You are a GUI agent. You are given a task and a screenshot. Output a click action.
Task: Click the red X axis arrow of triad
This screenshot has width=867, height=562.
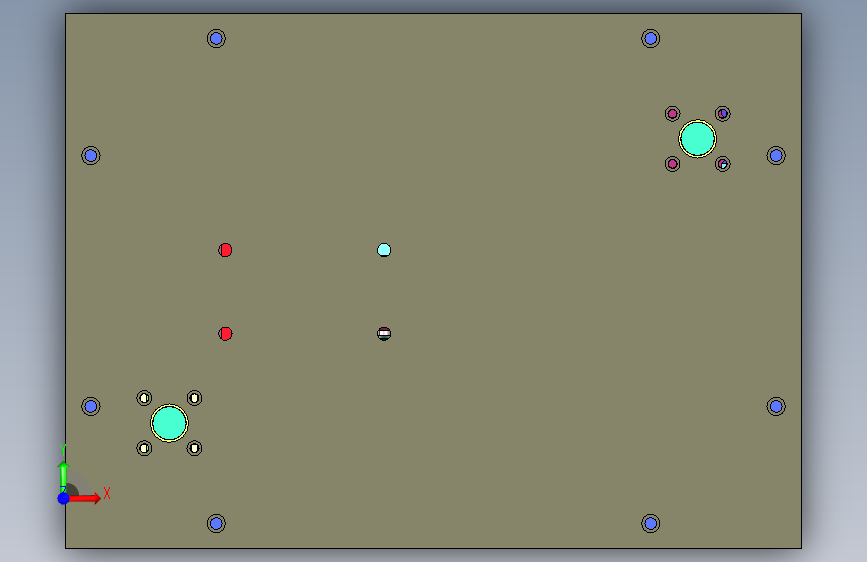[84, 498]
